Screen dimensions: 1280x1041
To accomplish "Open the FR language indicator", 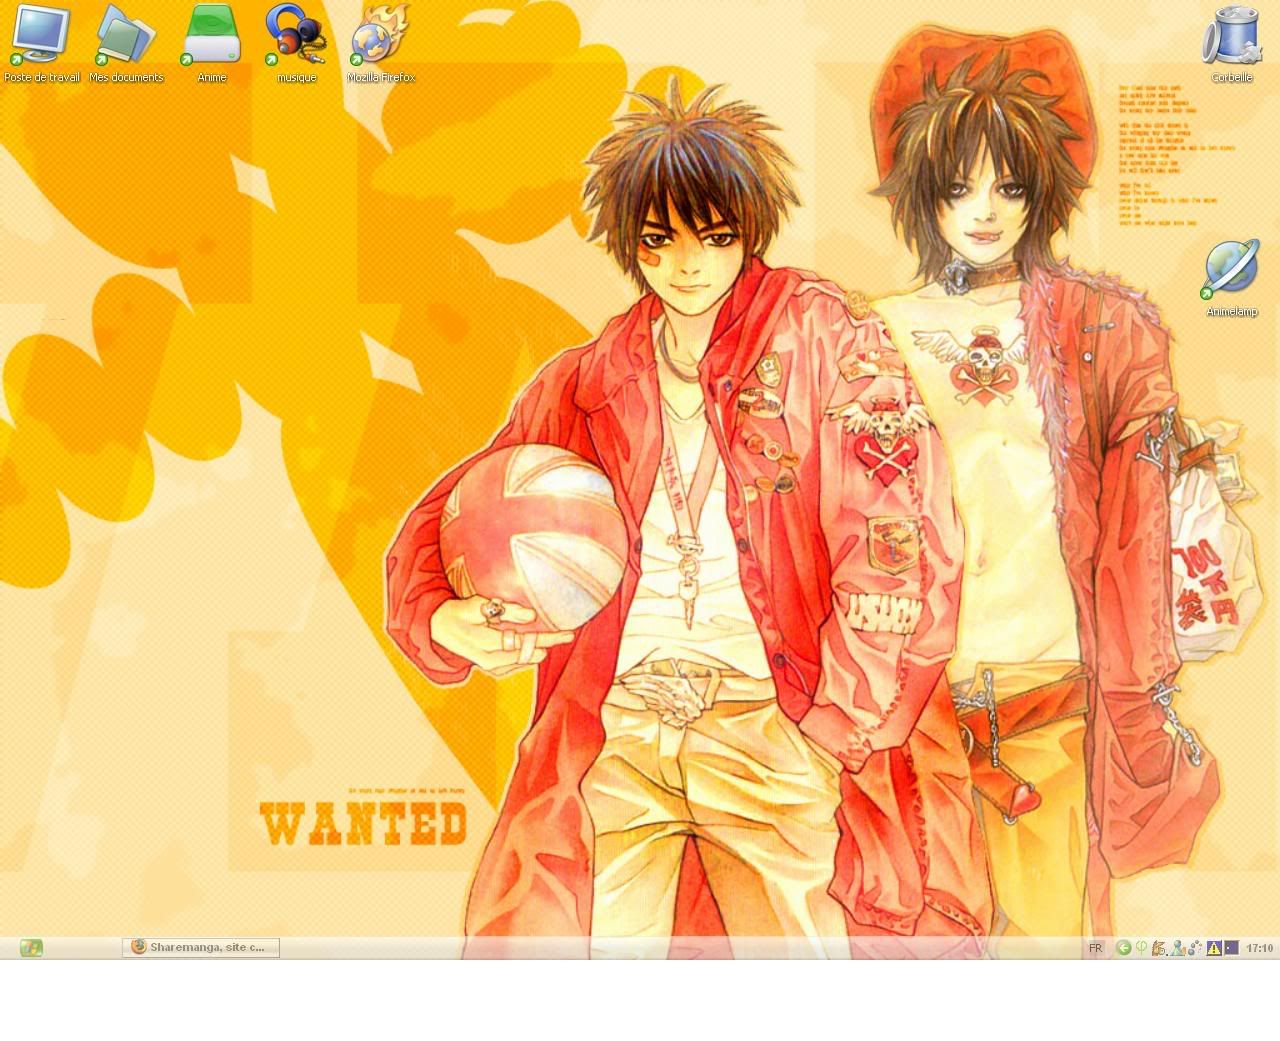I will (1096, 948).
